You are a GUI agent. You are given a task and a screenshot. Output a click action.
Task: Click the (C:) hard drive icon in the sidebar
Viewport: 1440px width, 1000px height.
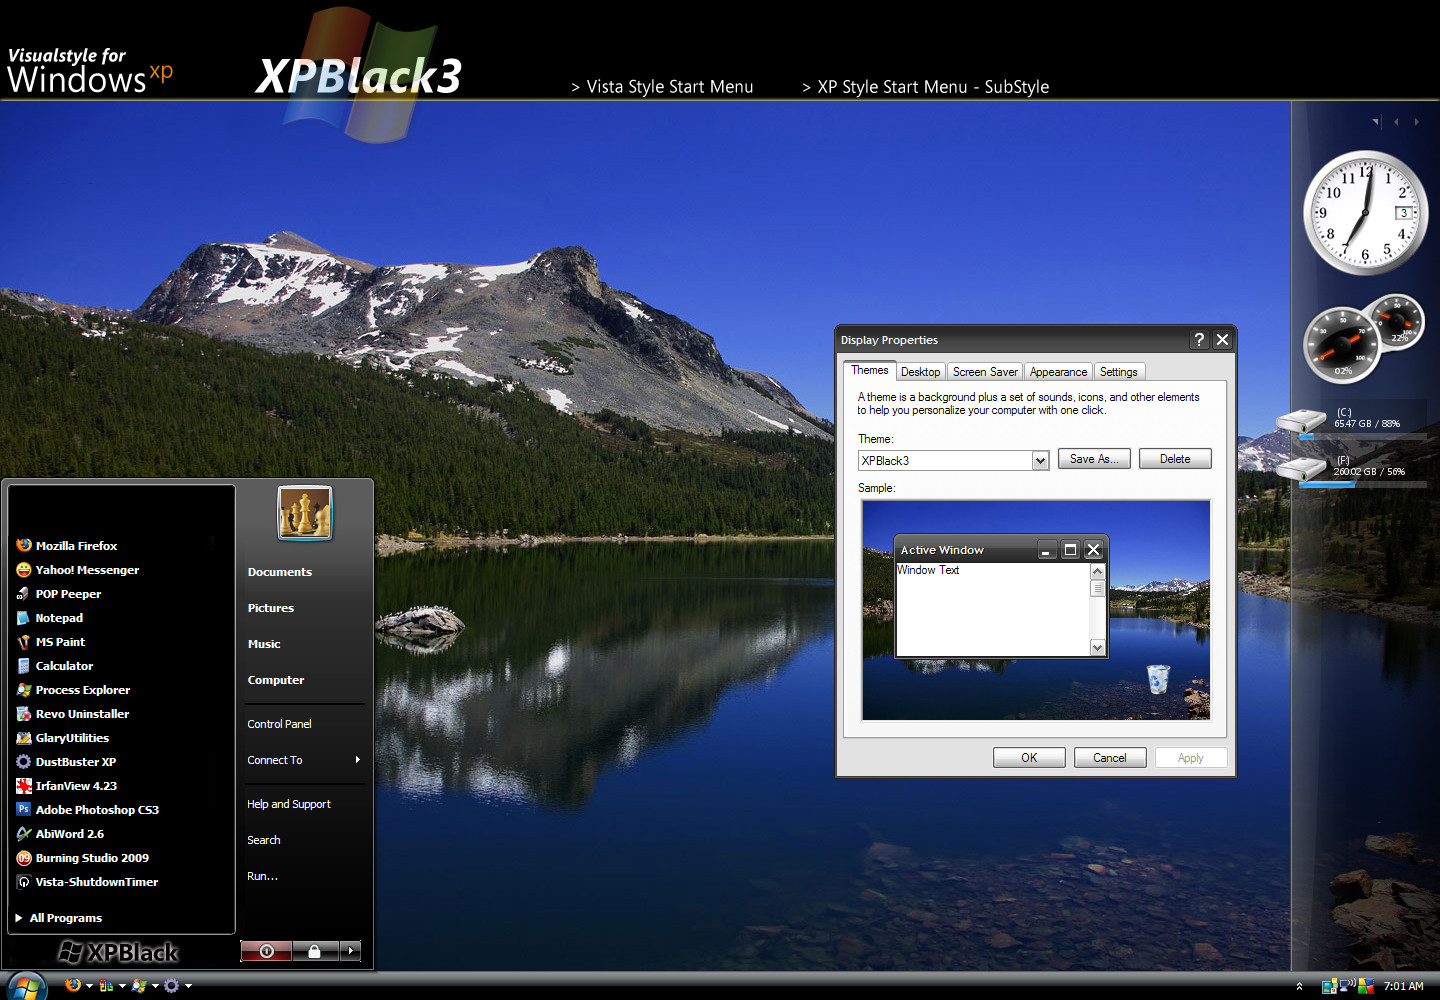coord(1301,421)
